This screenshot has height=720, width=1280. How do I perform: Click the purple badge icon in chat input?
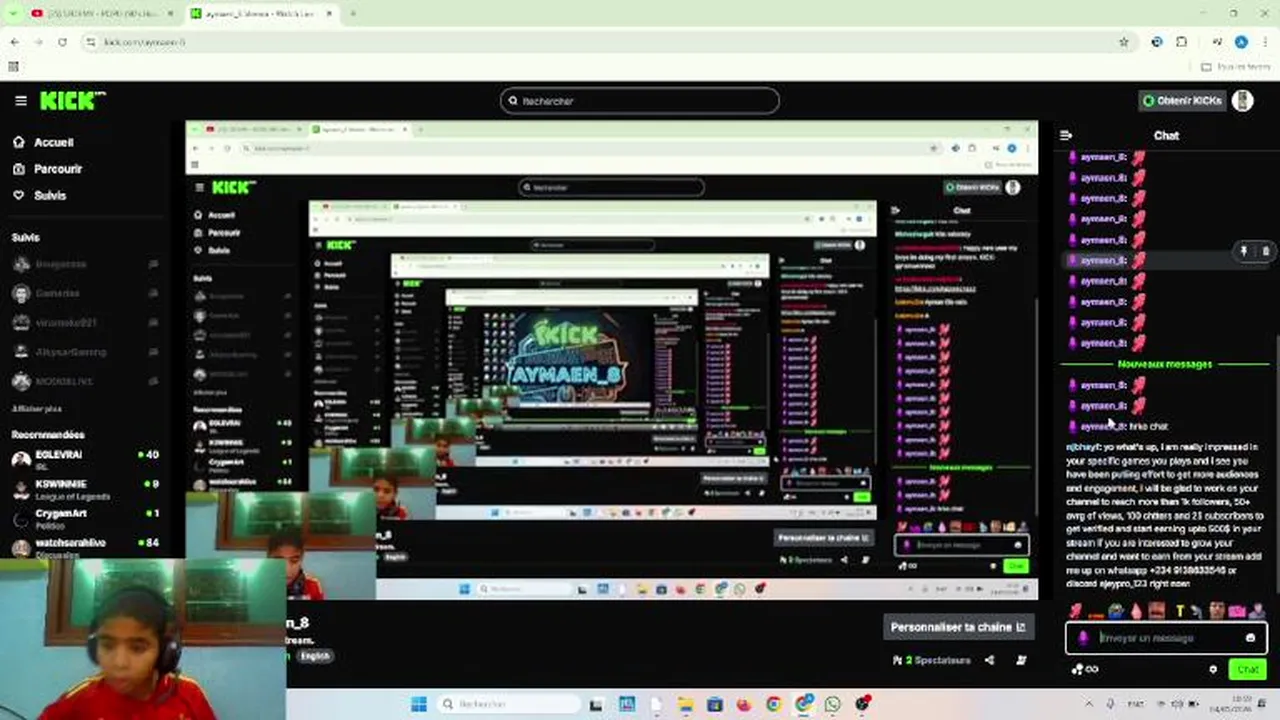1083,638
